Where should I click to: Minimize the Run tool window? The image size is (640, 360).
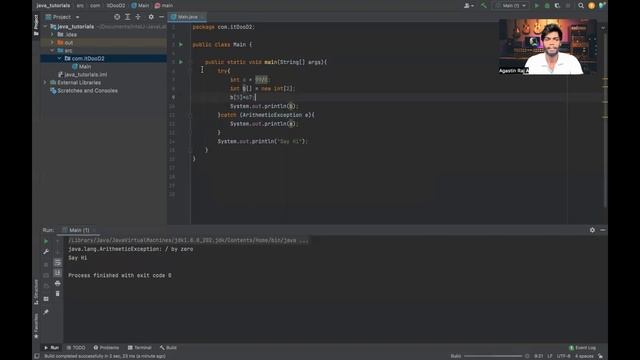pos(602,230)
